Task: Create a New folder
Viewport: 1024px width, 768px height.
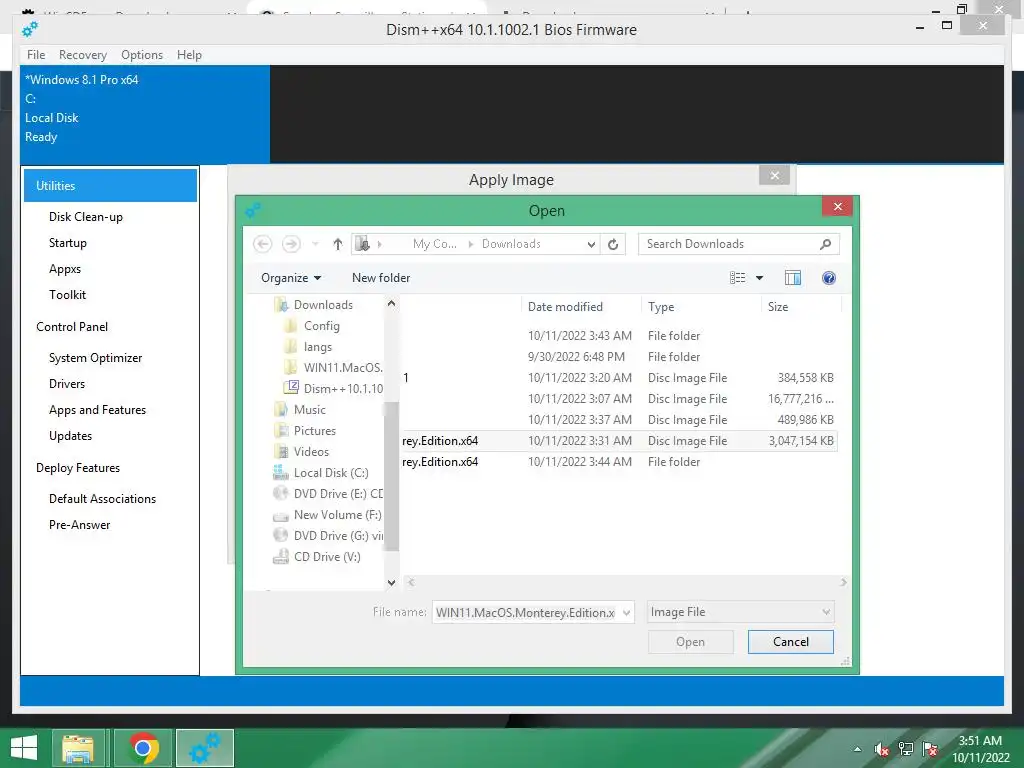Action: pos(381,278)
